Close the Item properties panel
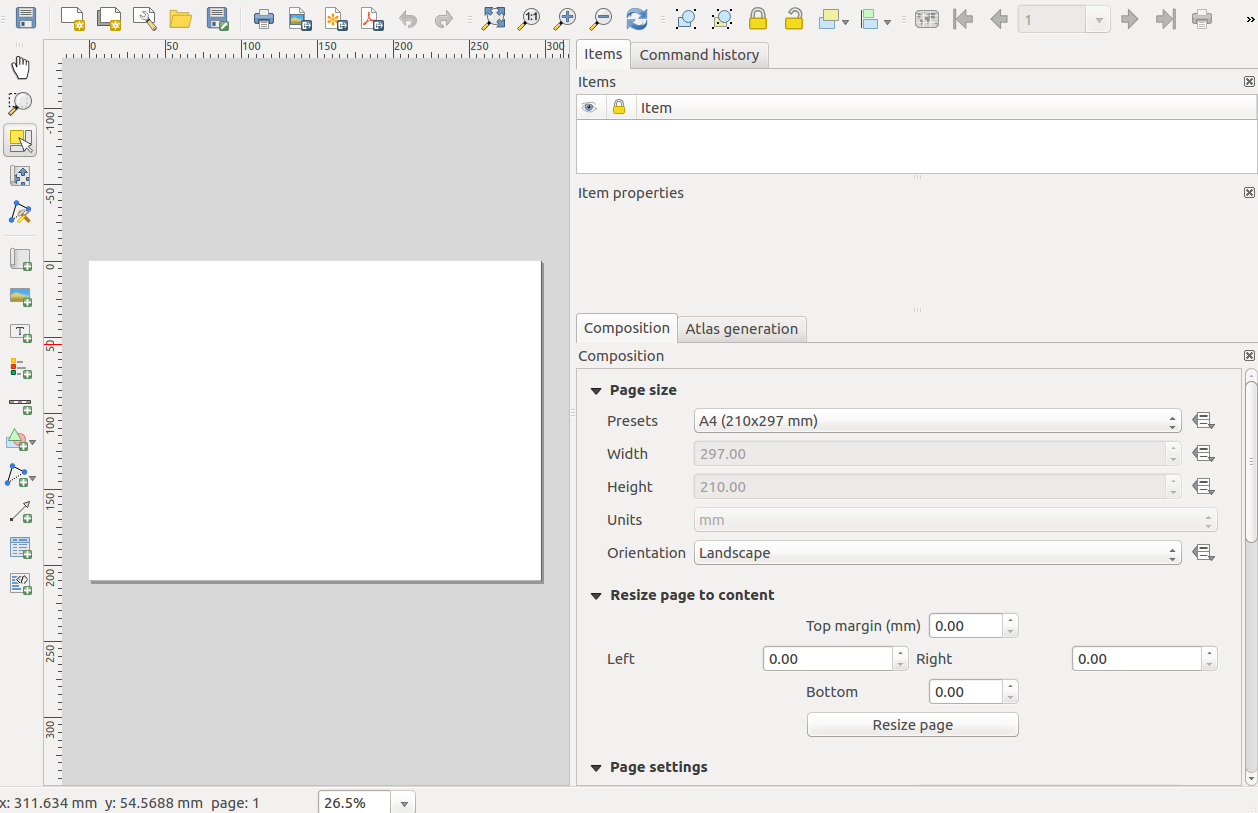 1249,192
